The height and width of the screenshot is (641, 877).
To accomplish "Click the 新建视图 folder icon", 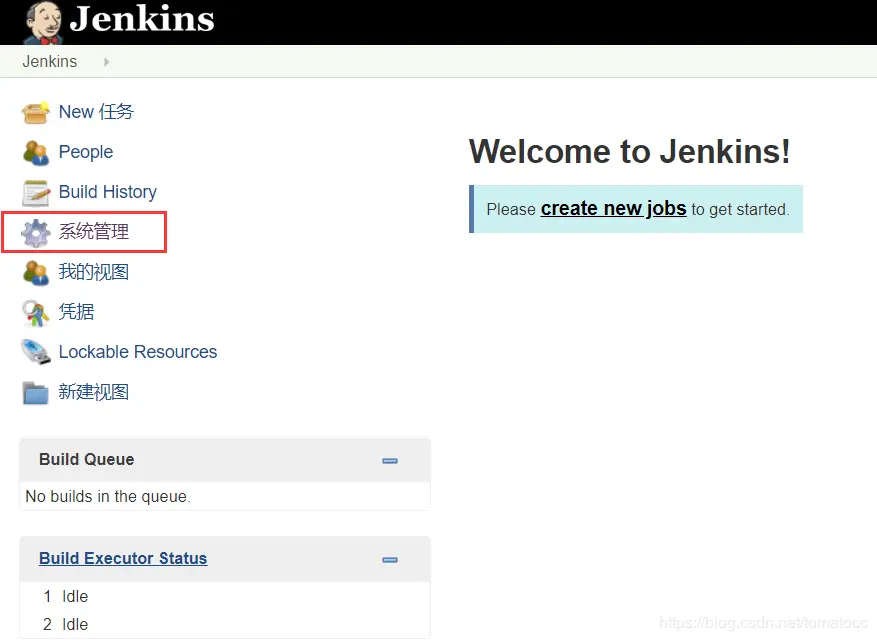I will 35,393.
